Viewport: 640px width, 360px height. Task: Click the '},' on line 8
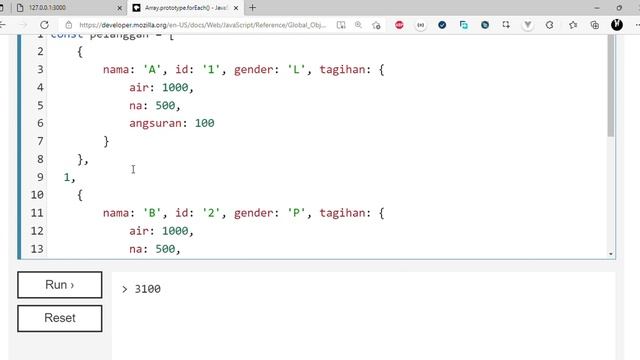pyautogui.click(x=83, y=159)
